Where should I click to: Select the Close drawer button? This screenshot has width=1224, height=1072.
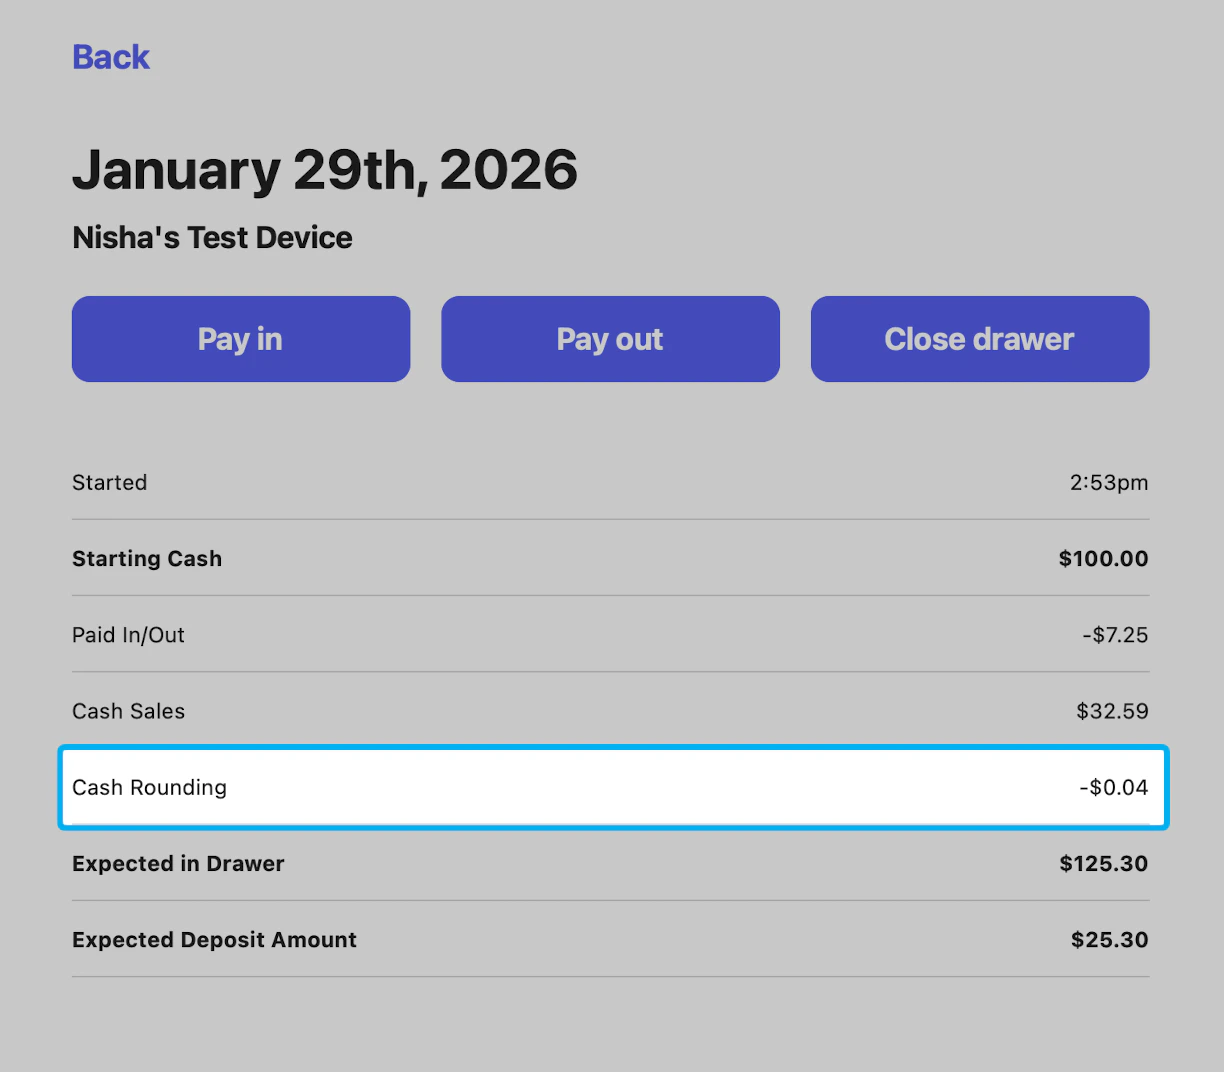[980, 339]
